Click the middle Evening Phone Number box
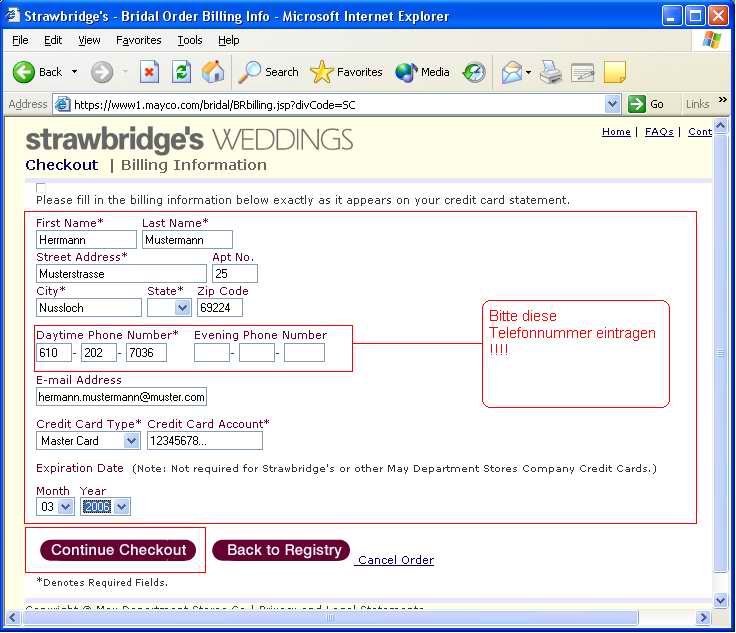The width and height of the screenshot is (736, 633). click(257, 353)
